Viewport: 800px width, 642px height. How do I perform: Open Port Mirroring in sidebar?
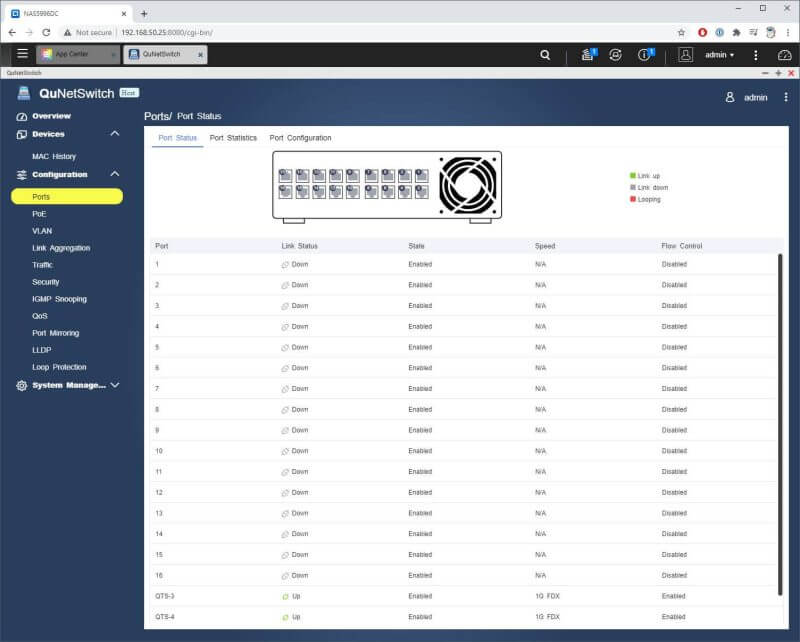pos(55,333)
